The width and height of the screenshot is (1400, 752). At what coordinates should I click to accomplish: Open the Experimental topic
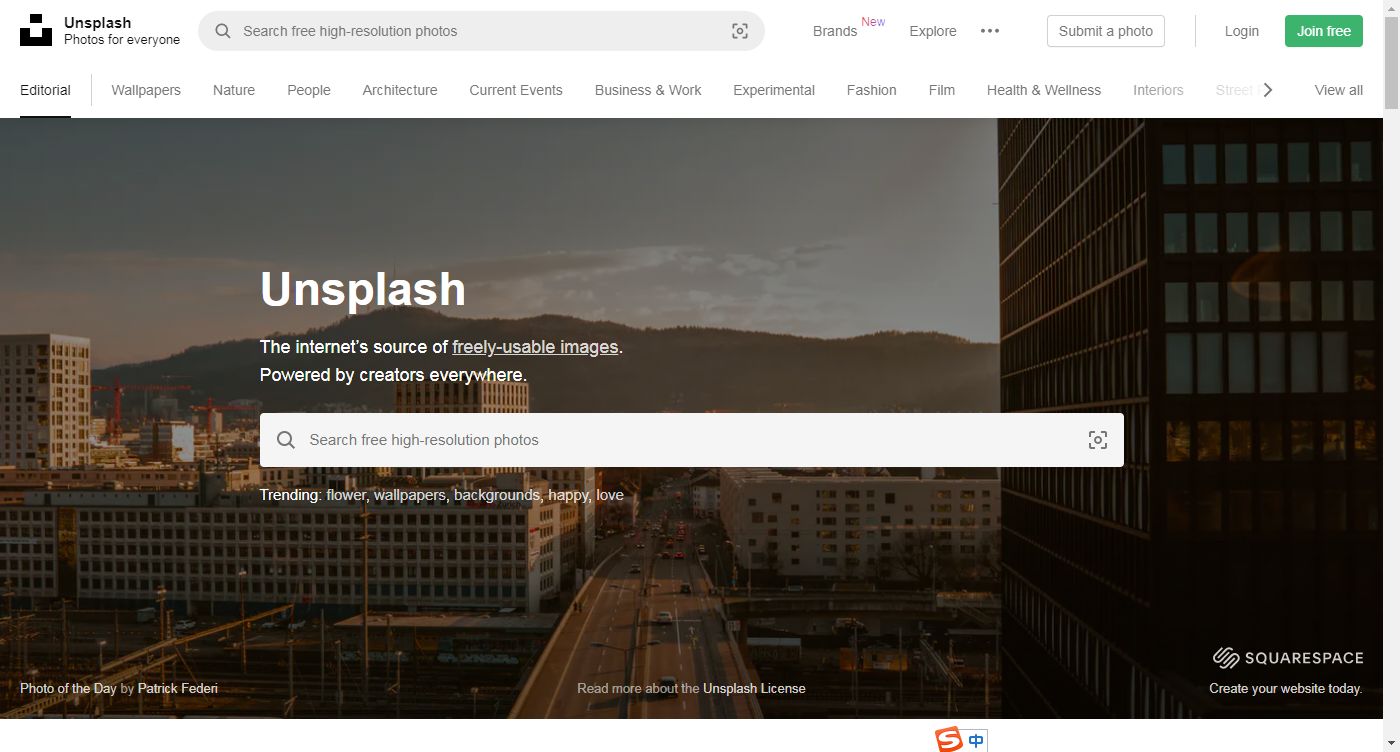pyautogui.click(x=774, y=90)
